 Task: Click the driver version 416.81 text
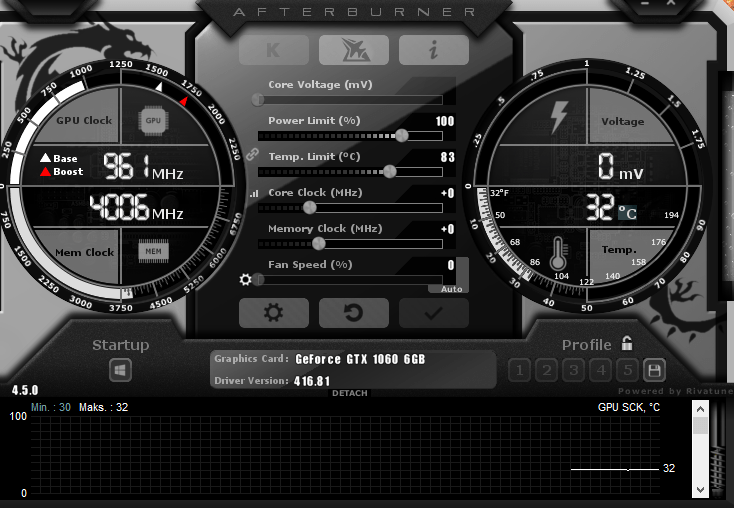pyautogui.click(x=312, y=381)
